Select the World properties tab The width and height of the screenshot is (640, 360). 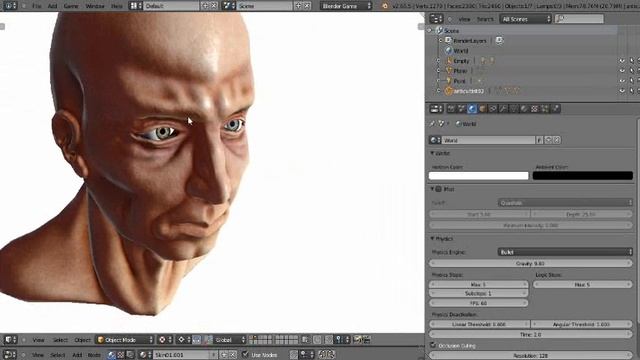tap(472, 109)
